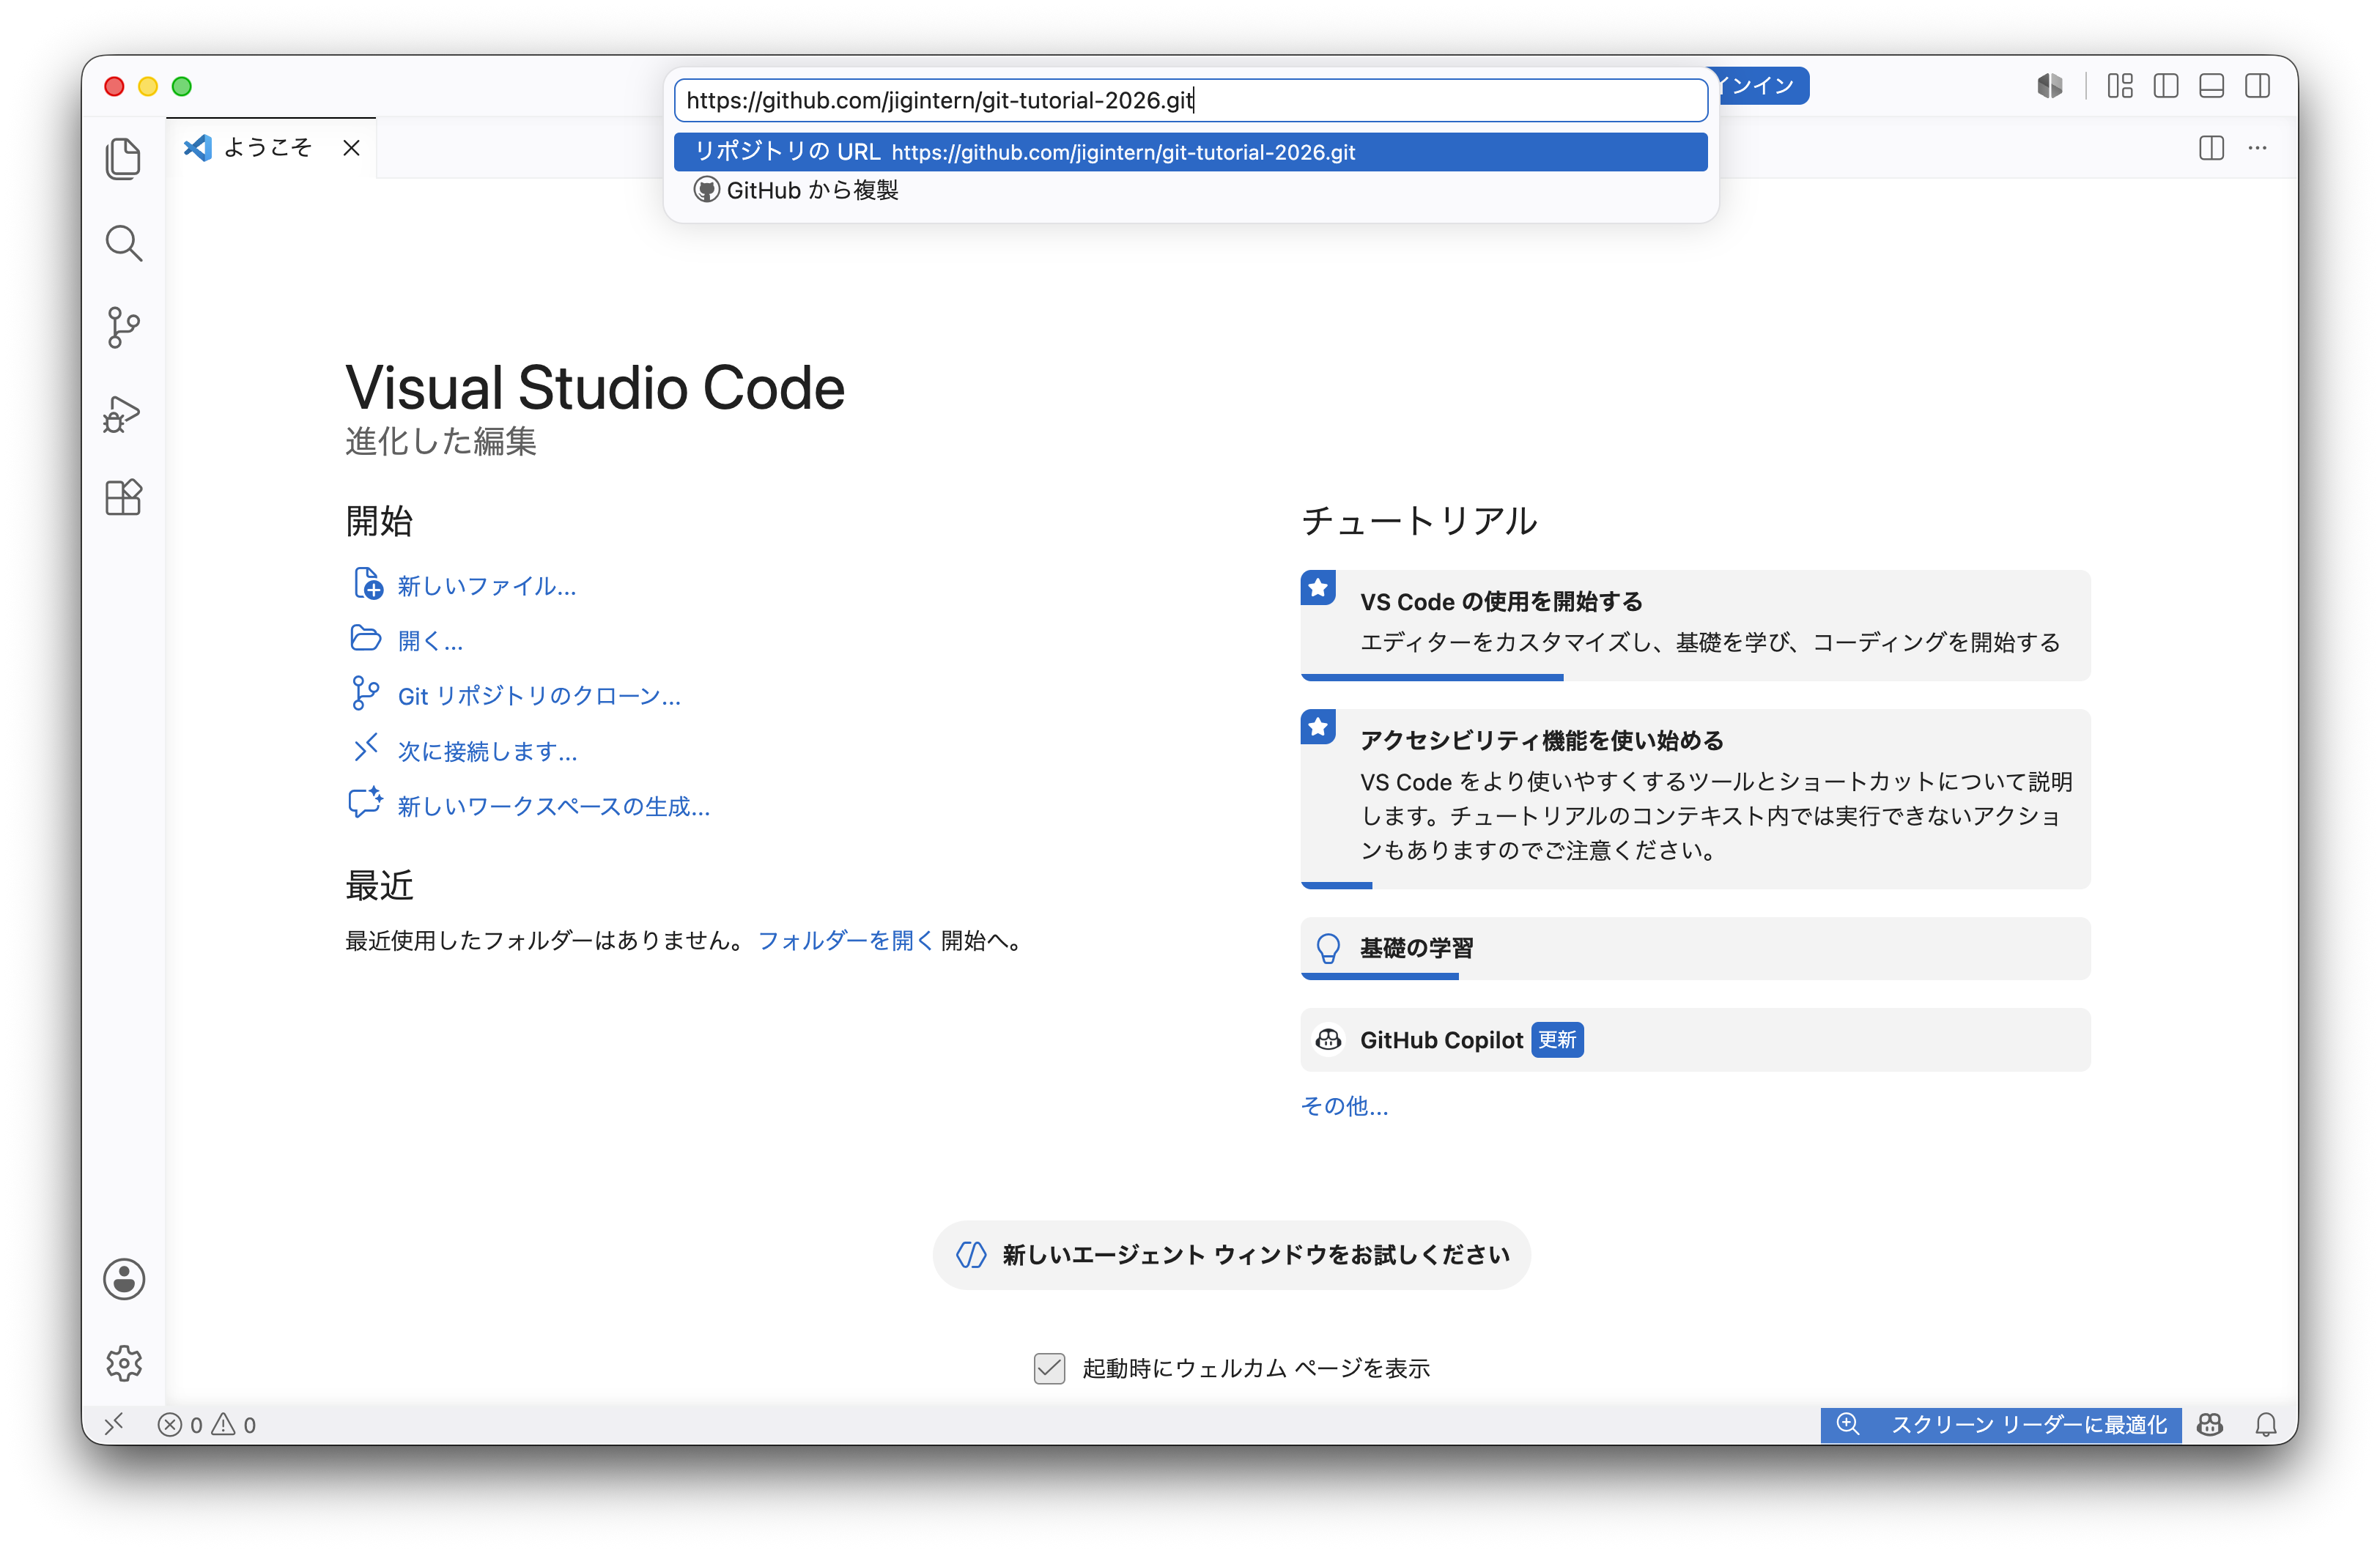Click the repository URL input field

[1190, 100]
